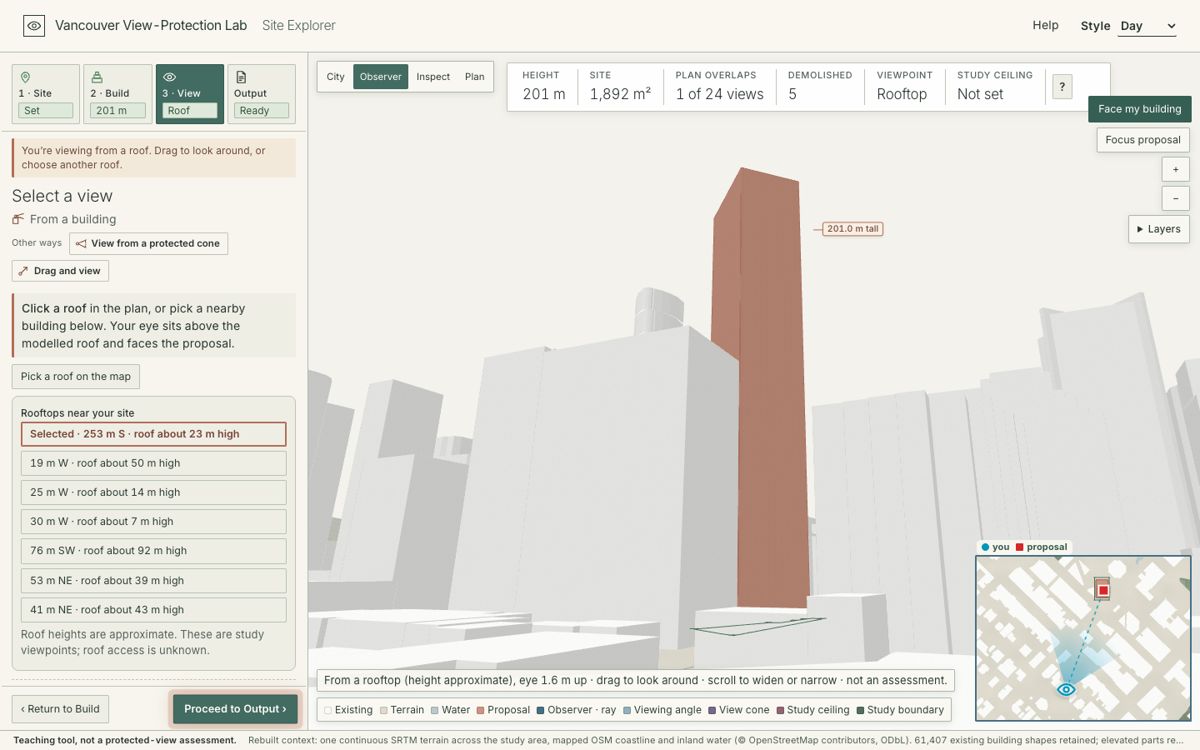Click the eye logo icon in header
Viewport: 1200px width, 750px height.
pos(34,26)
